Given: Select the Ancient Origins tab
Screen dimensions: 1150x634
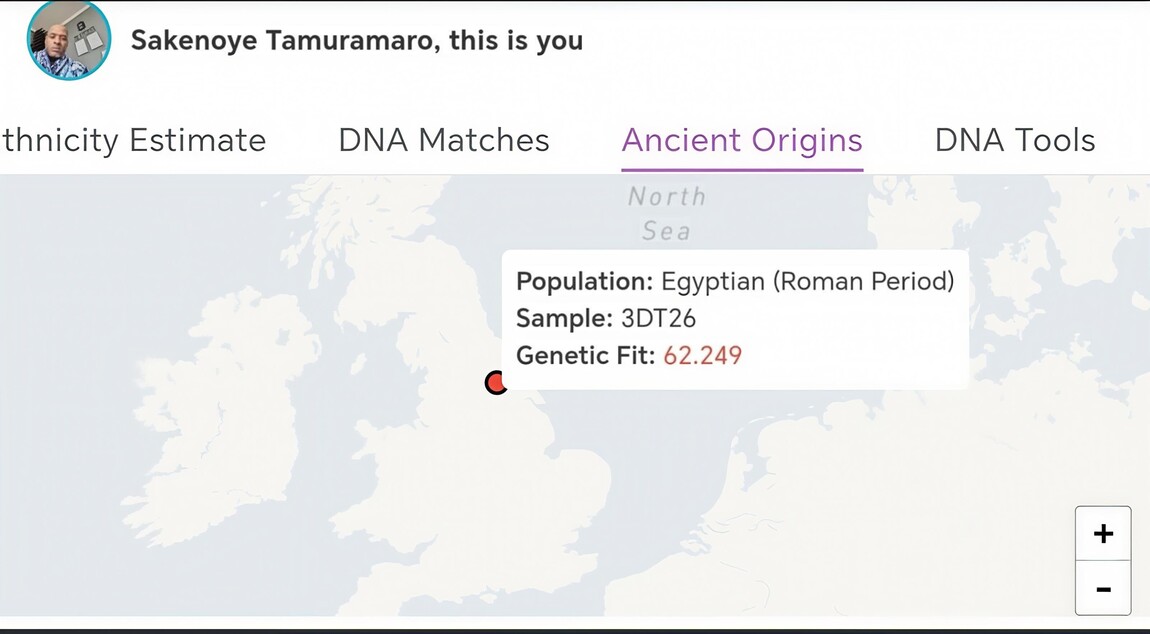Looking at the screenshot, I should [742, 141].
